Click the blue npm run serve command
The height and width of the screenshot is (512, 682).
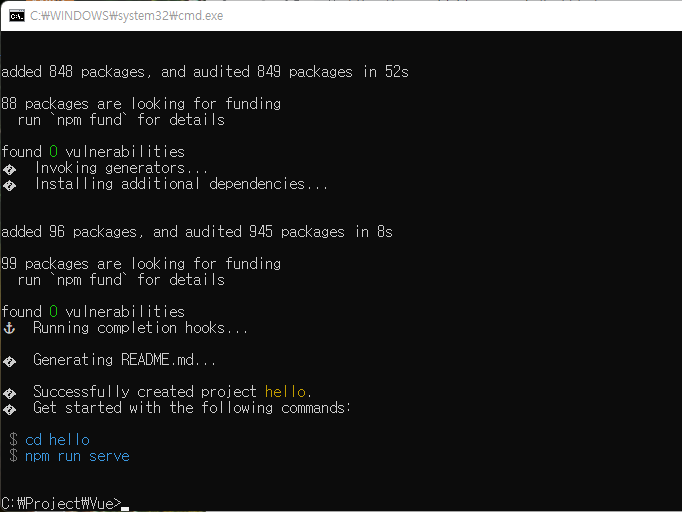(77, 456)
